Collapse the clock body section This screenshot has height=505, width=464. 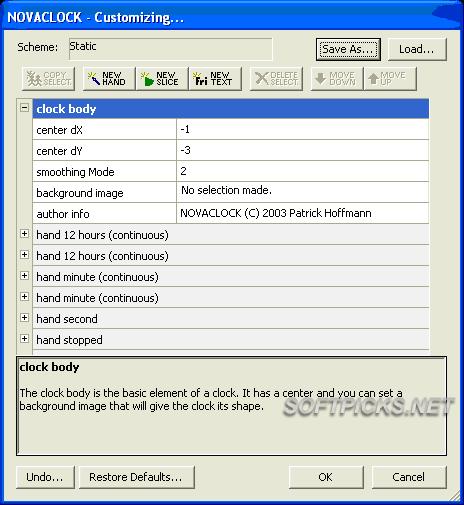coord(24,108)
